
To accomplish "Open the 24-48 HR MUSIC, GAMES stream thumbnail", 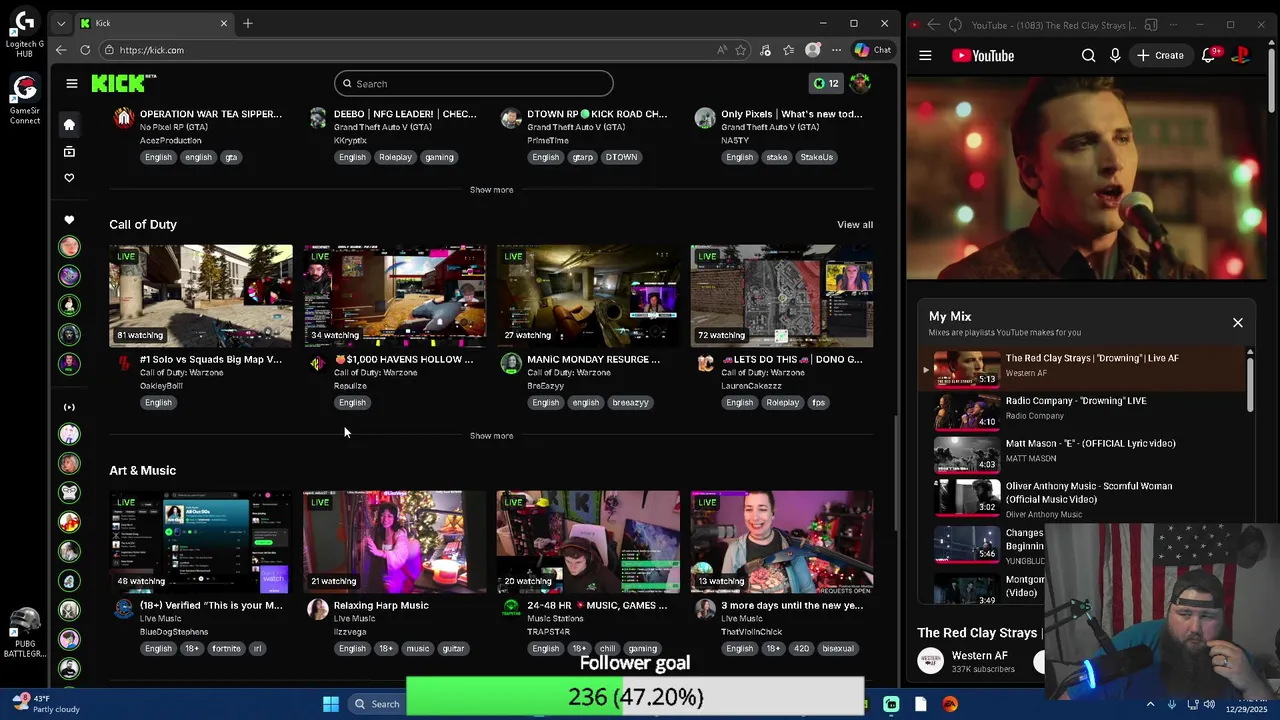I will click(x=588, y=542).
